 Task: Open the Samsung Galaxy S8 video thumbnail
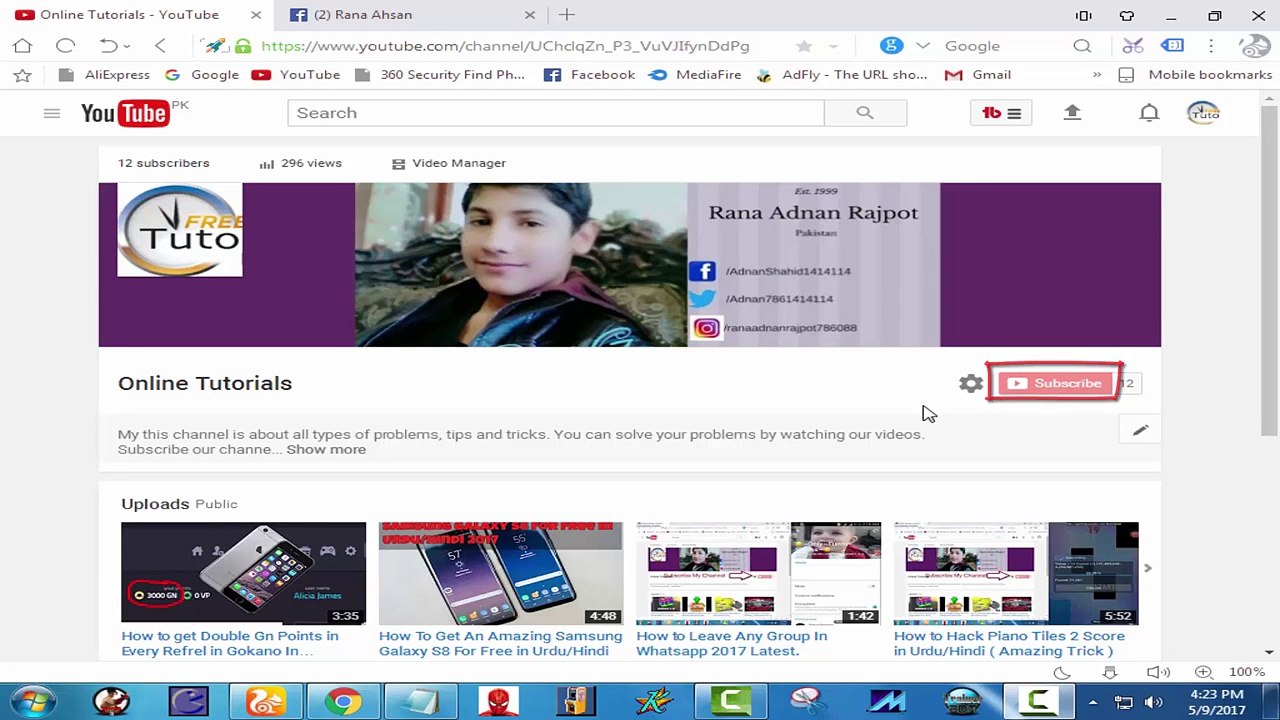pyautogui.click(x=501, y=573)
